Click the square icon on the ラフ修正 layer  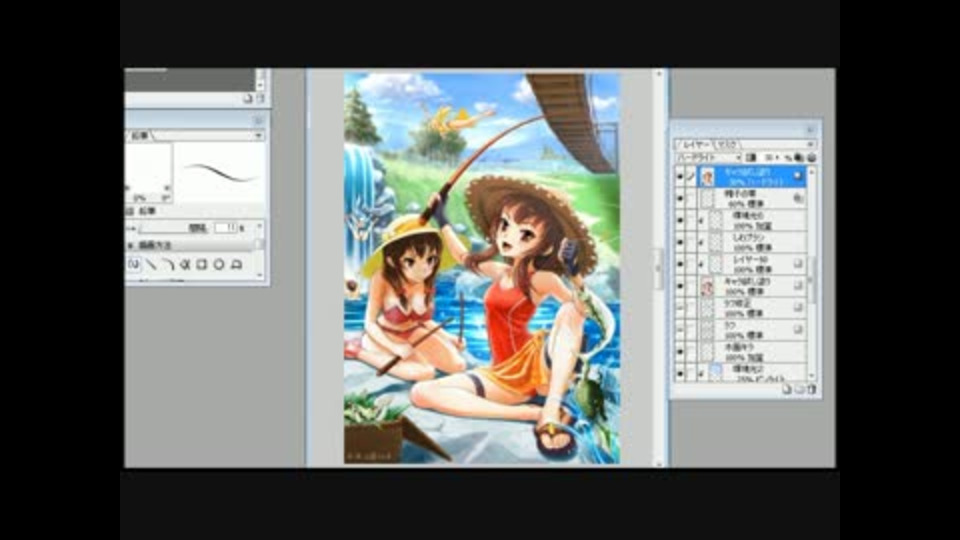(798, 307)
